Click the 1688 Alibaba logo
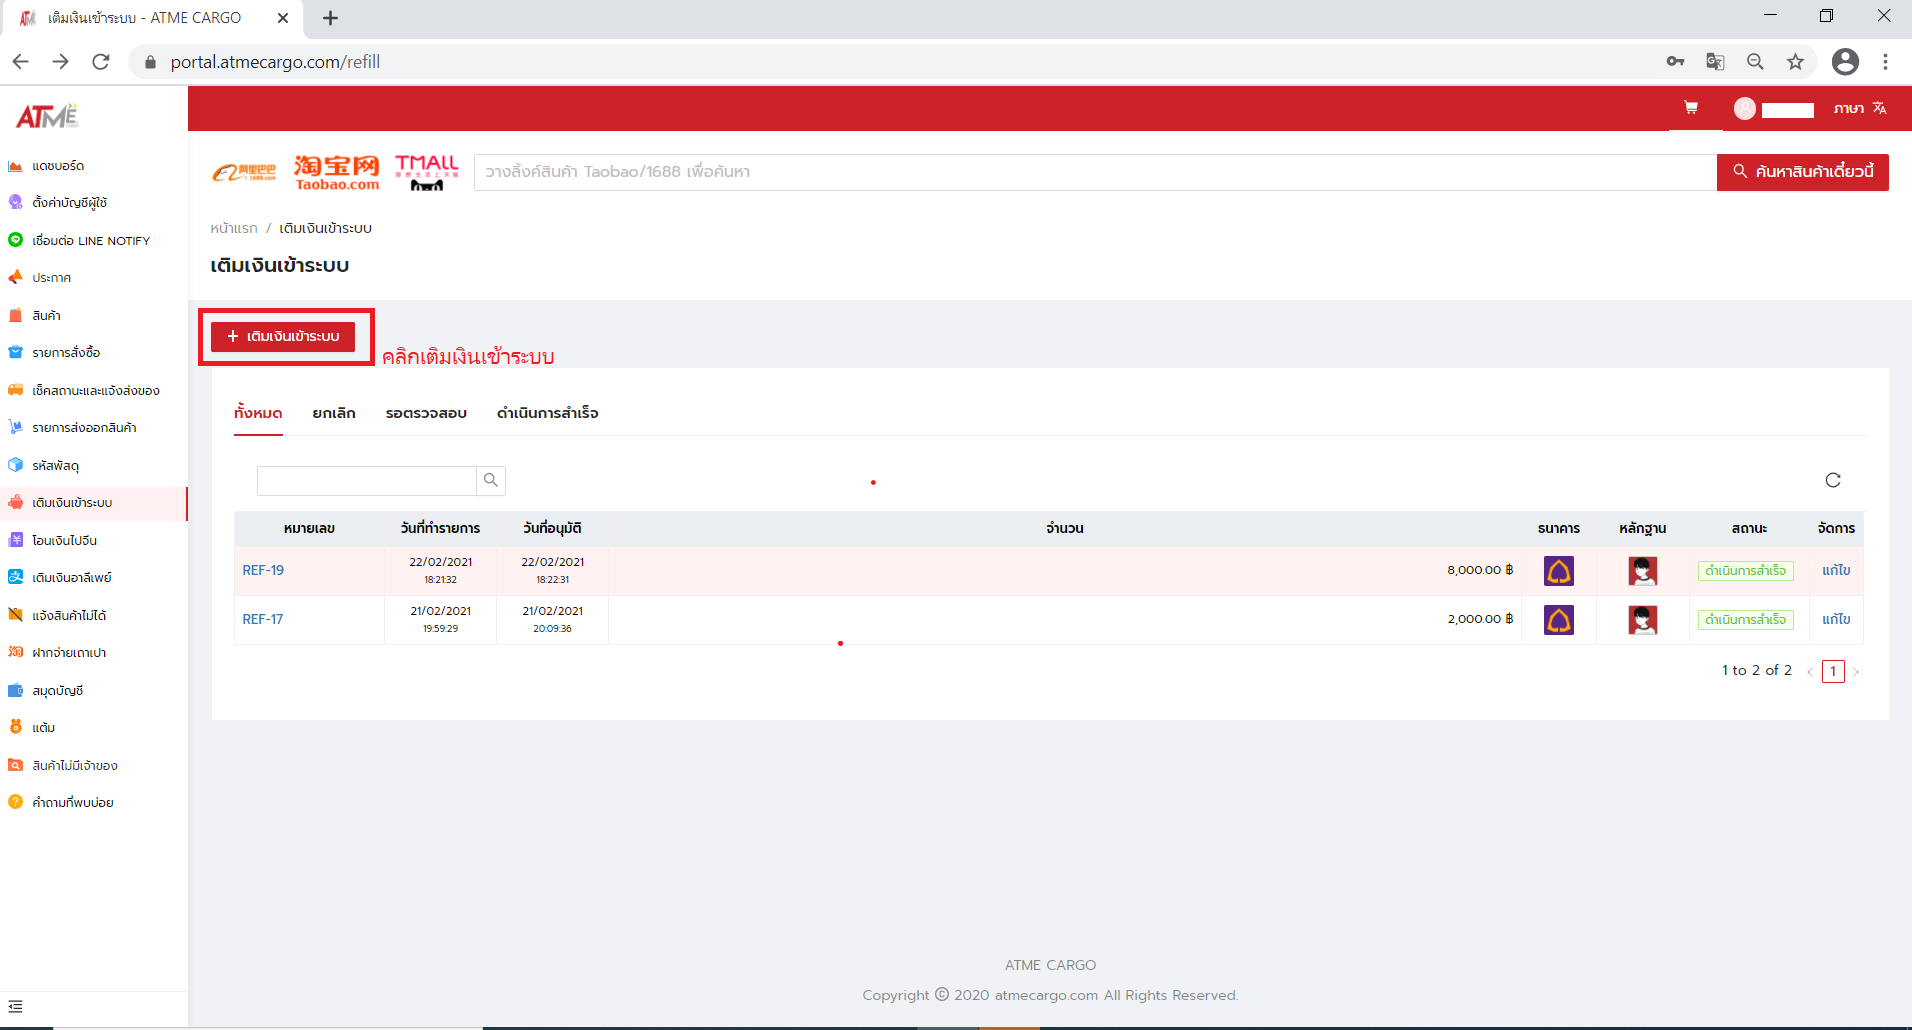The image size is (1912, 1030). click(x=244, y=172)
